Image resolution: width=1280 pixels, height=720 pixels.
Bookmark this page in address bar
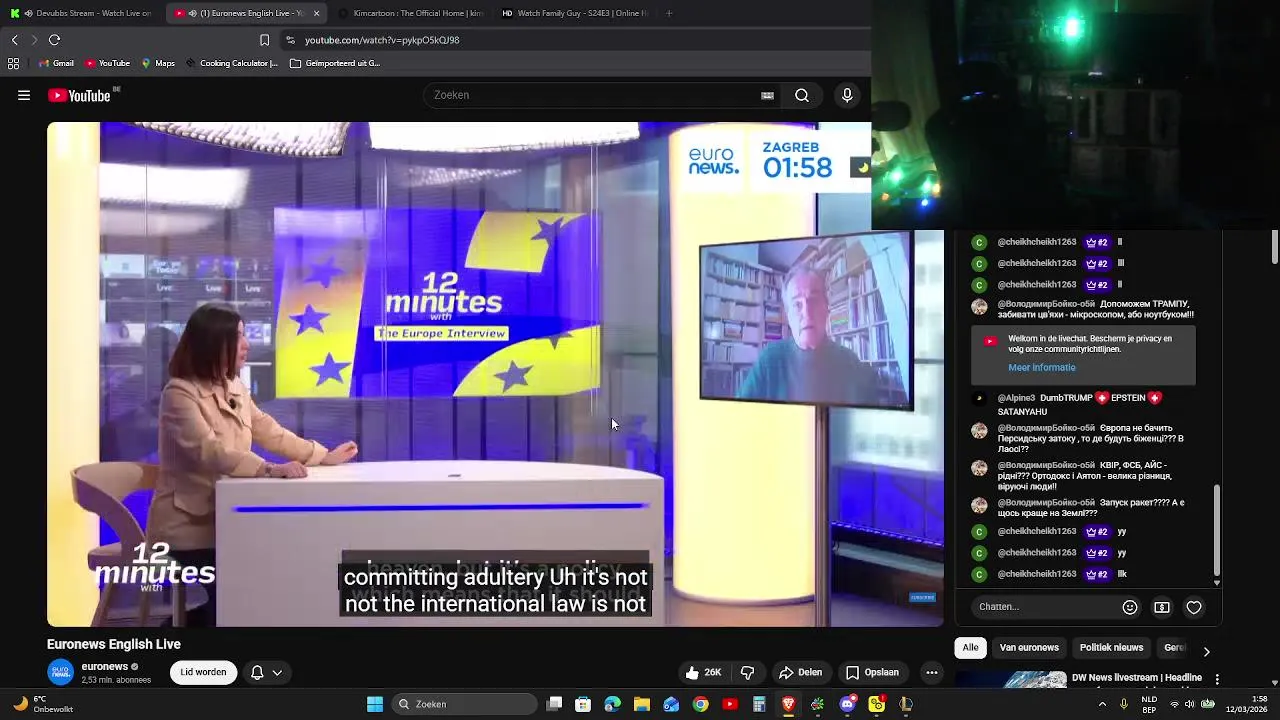coord(264,40)
